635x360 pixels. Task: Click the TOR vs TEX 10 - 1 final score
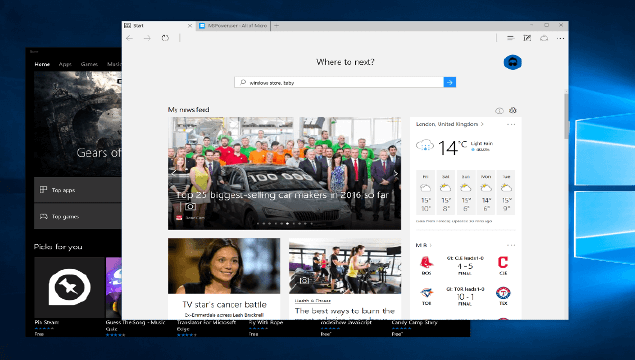tap(465, 297)
